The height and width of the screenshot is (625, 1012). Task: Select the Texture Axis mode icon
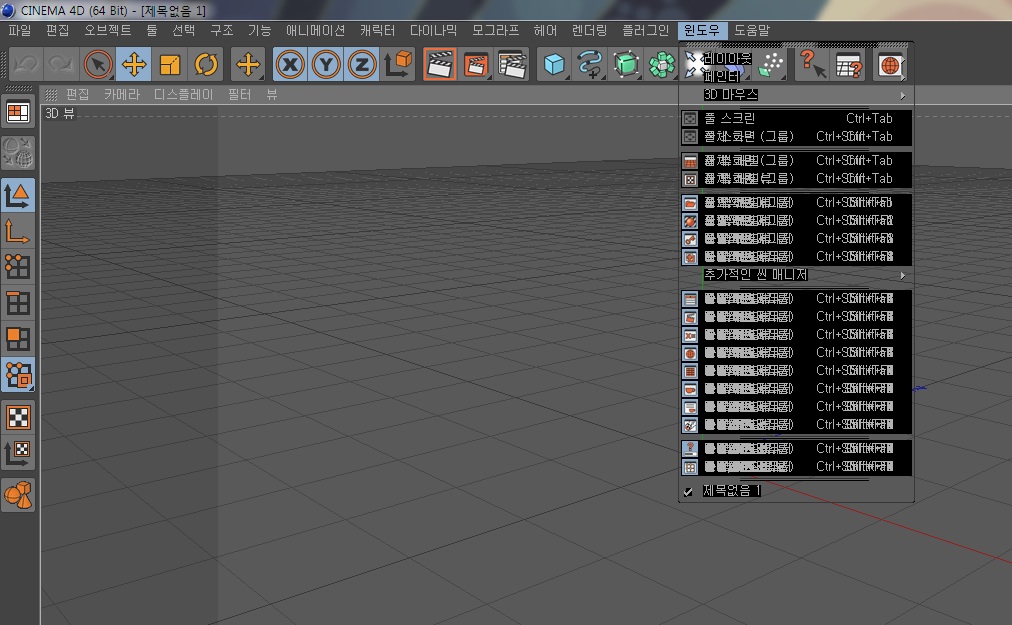(x=18, y=453)
